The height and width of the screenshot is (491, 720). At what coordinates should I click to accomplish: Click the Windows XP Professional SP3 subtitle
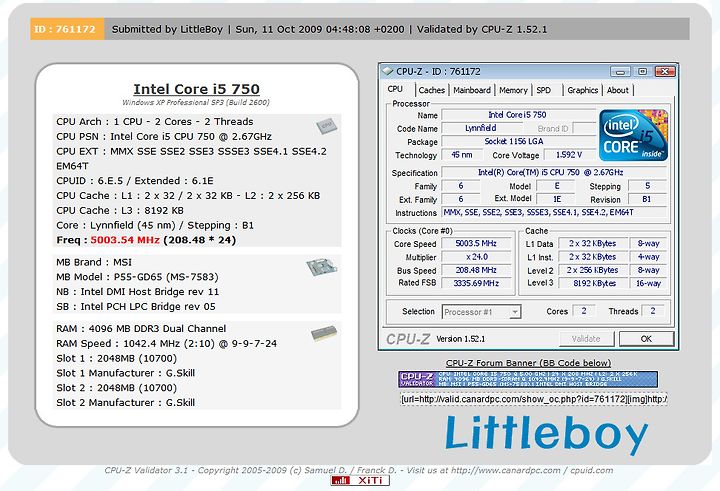196,102
